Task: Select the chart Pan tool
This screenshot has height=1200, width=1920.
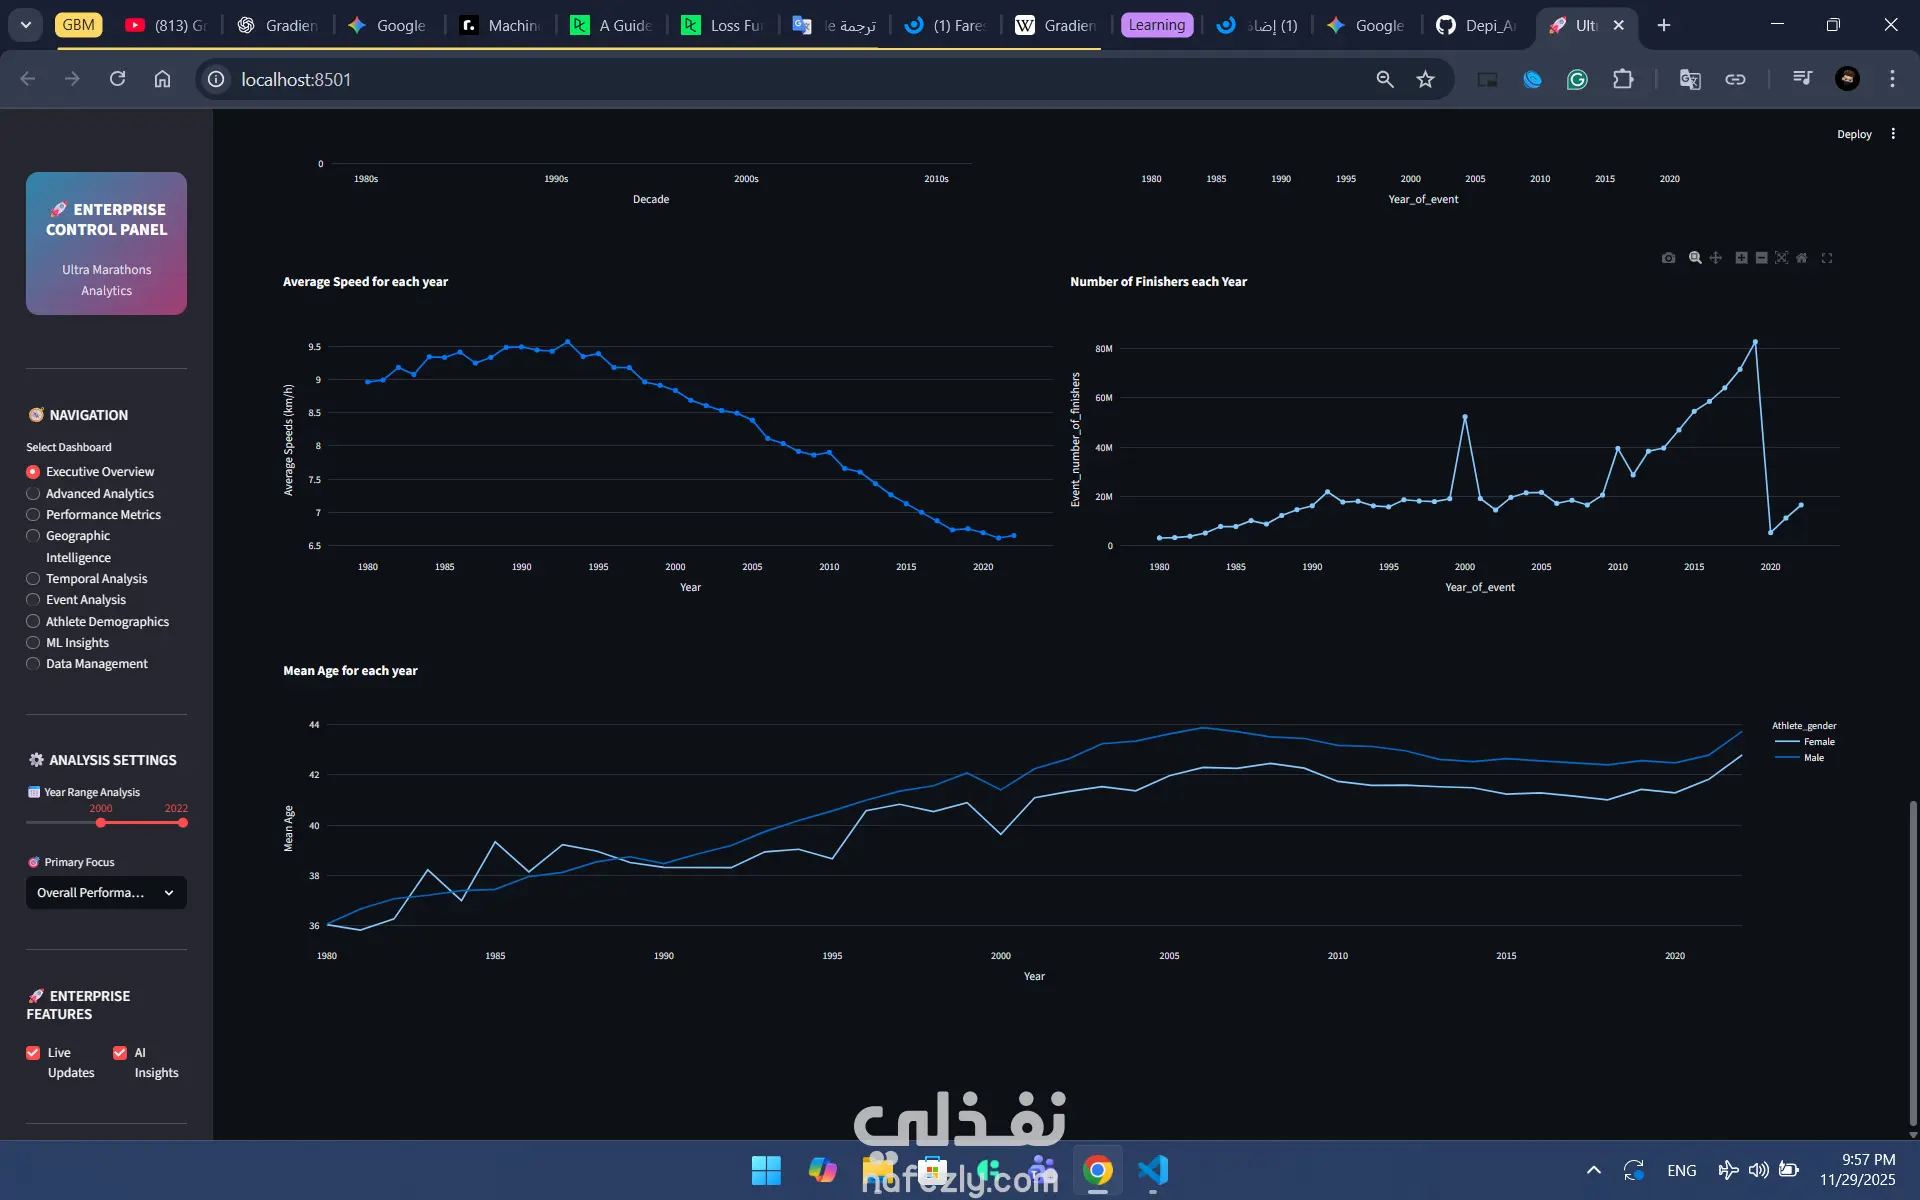Action: click(x=1716, y=258)
